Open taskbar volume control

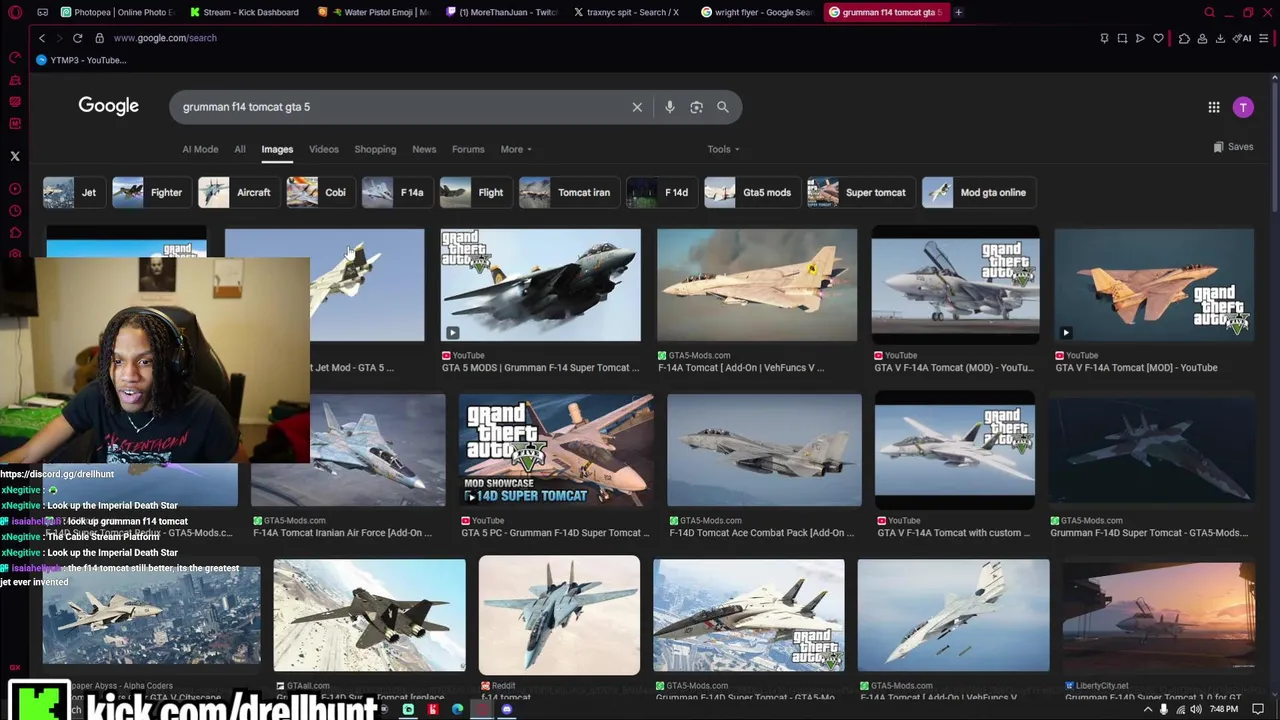(x=1195, y=709)
